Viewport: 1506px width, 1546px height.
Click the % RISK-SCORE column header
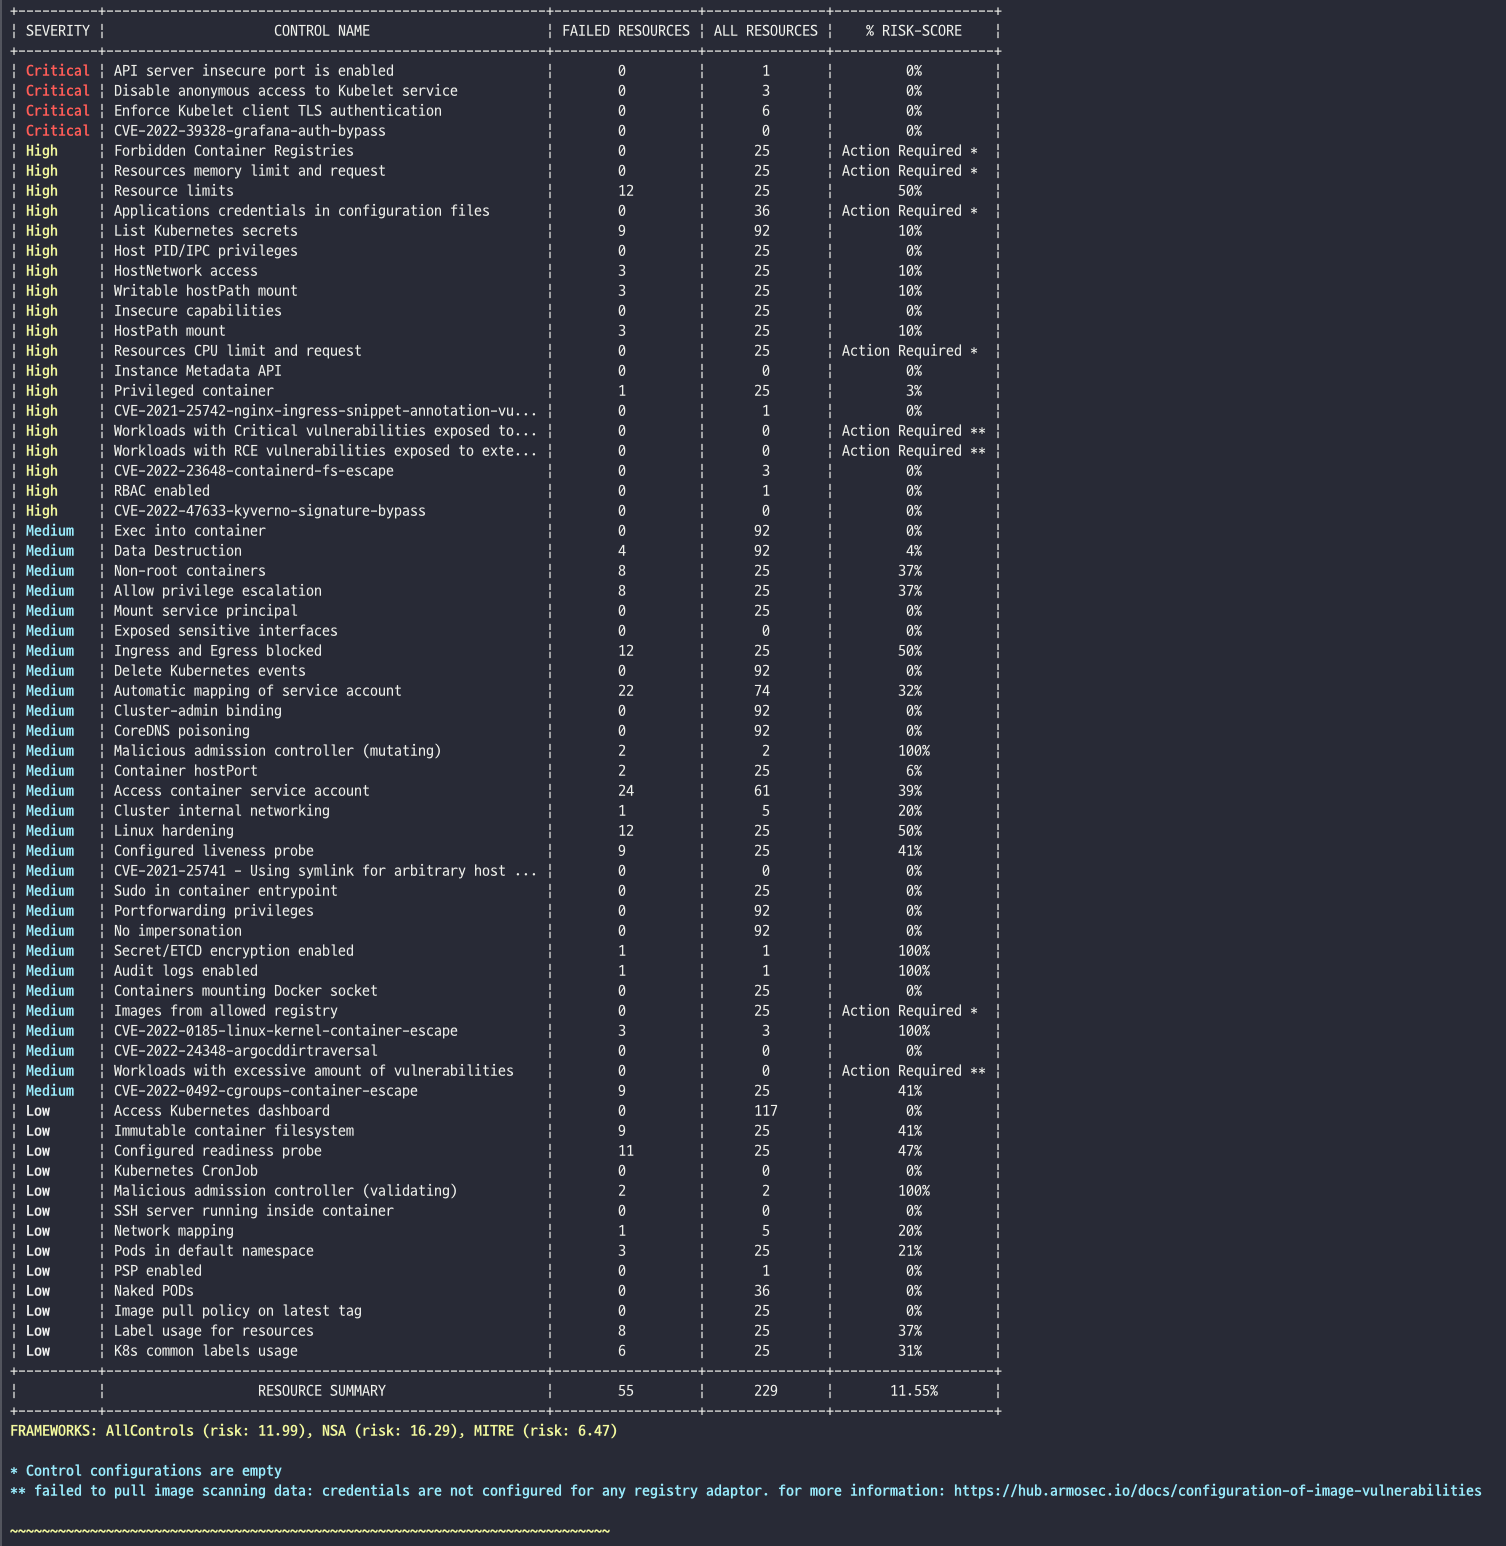[x=914, y=31]
